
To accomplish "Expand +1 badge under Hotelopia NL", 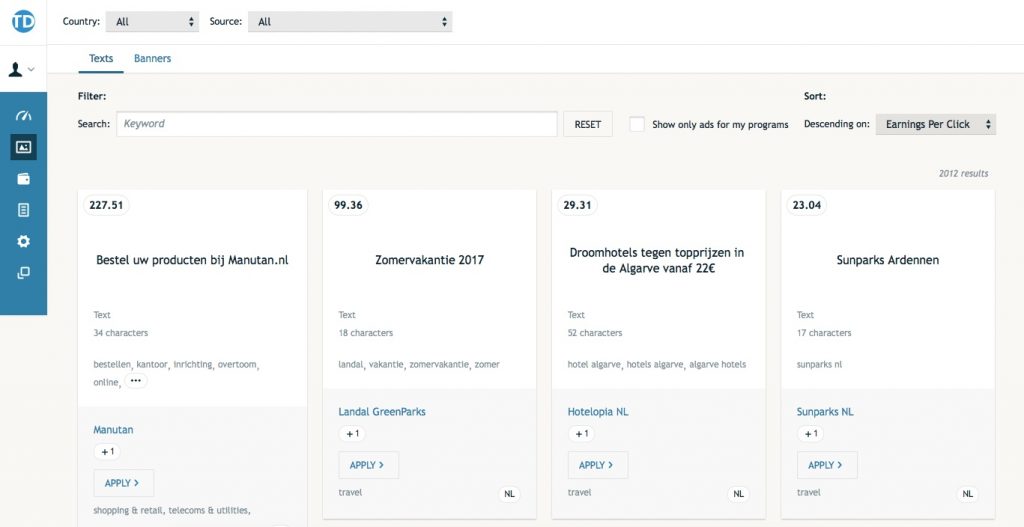I will (581, 434).
